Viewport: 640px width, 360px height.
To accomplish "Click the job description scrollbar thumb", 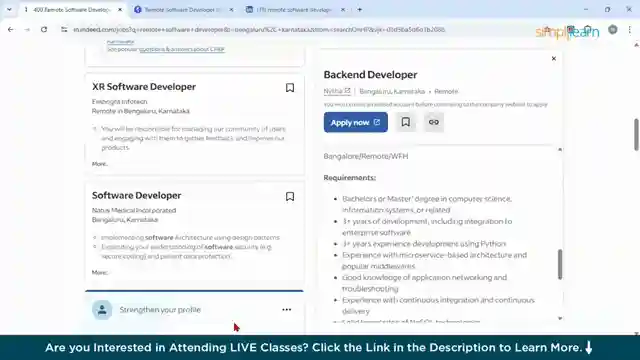I will 560,264.
